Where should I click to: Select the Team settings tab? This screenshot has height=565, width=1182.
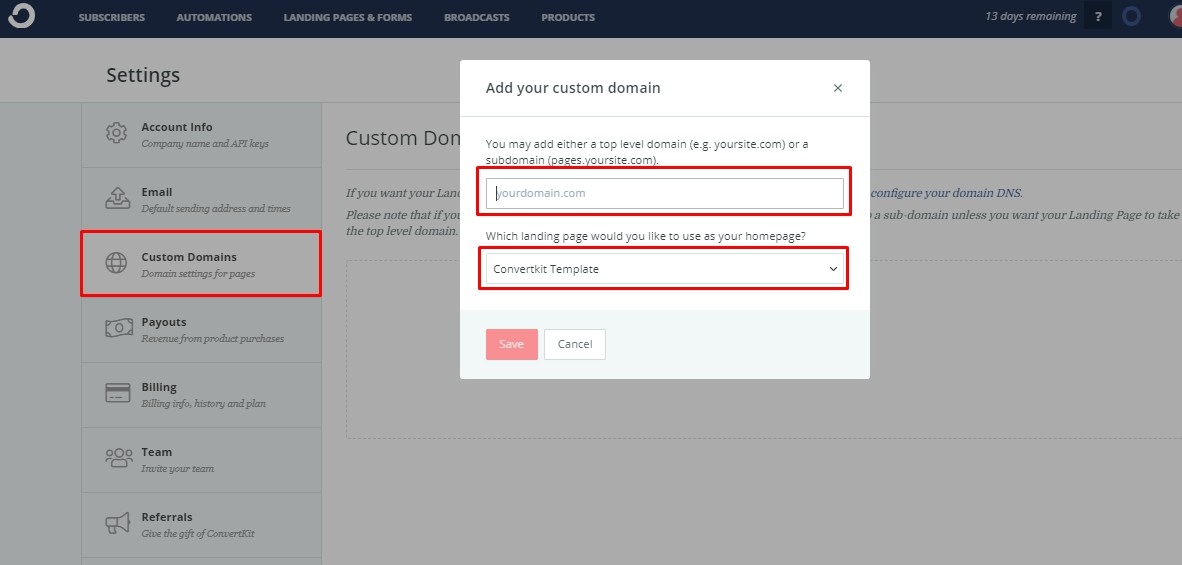[201, 460]
